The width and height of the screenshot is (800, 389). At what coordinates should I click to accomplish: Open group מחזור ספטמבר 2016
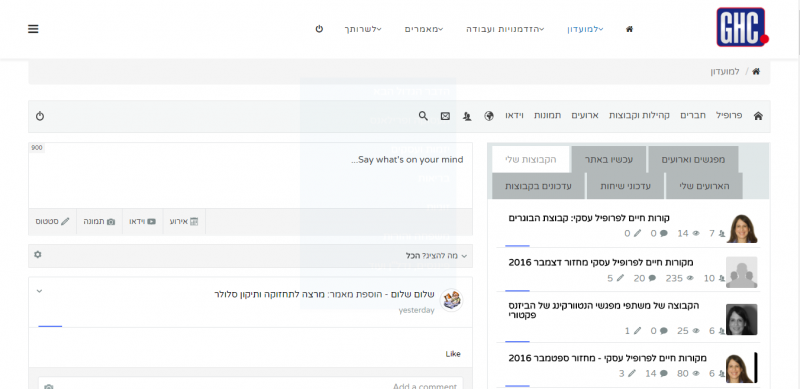(608, 358)
